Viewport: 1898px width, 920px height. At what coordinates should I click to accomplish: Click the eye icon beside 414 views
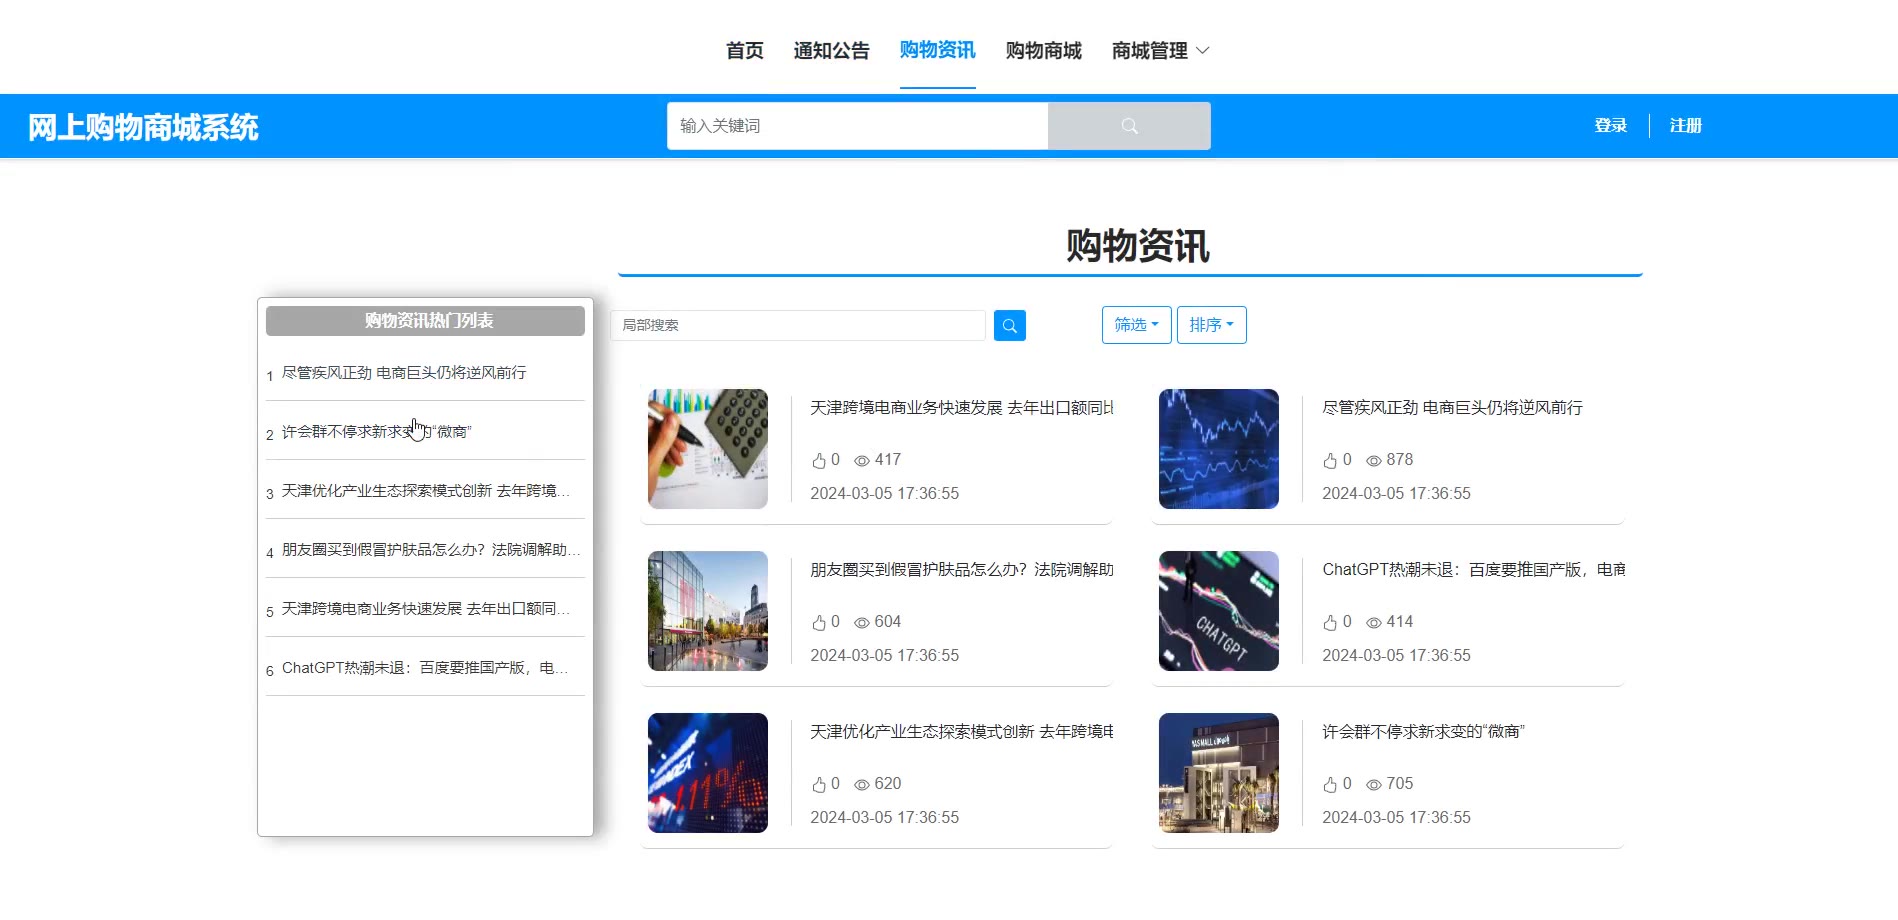click(x=1374, y=623)
